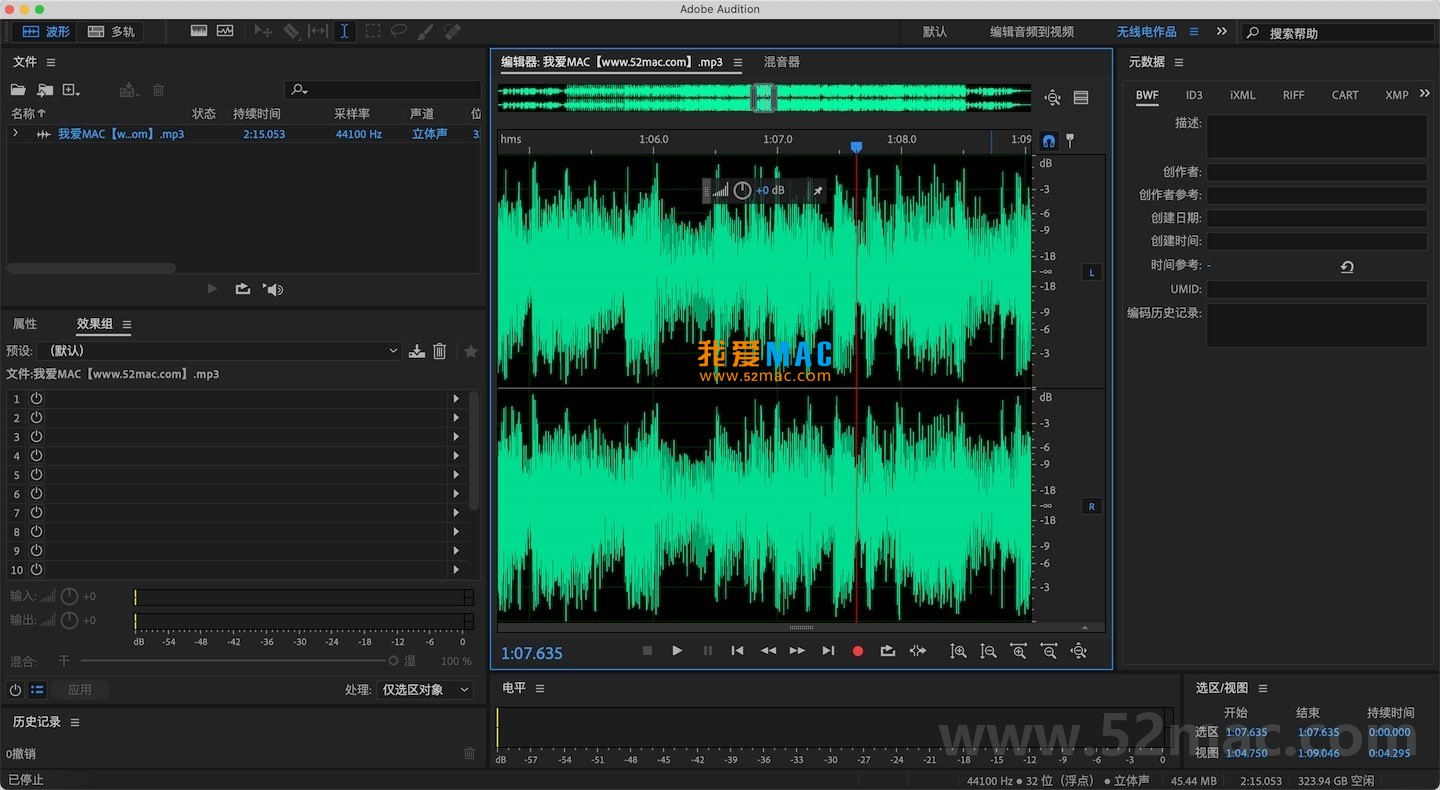
Task: Switch to Multitrack (多轨) view
Action: [x=111, y=32]
